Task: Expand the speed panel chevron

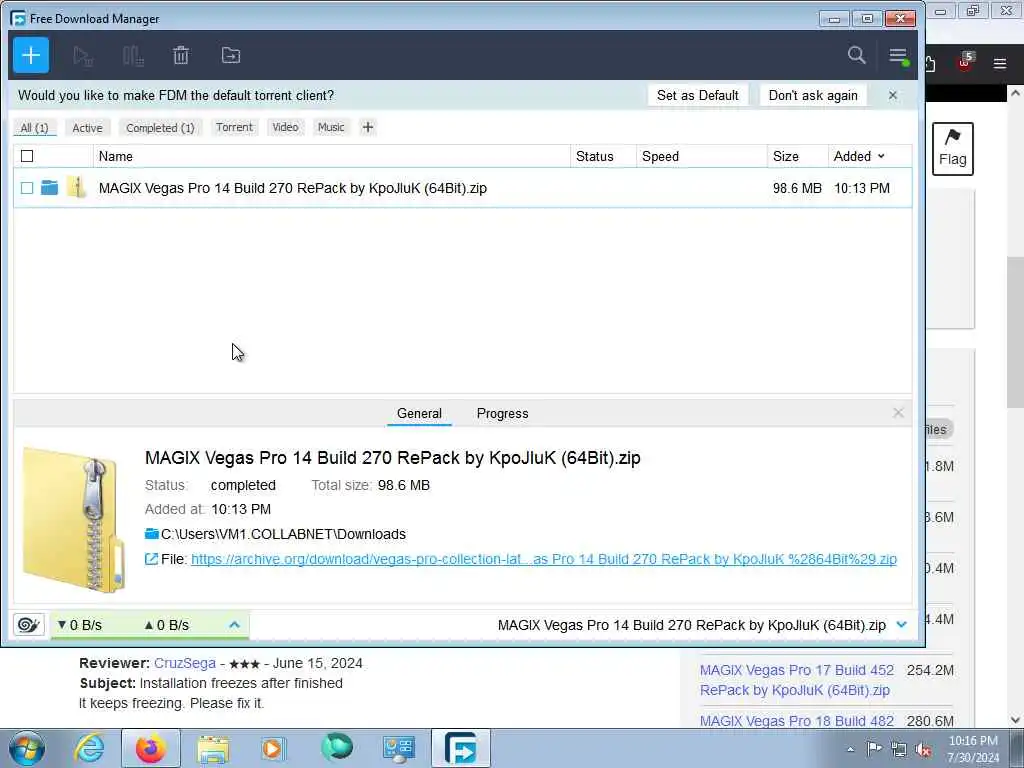Action: tap(234, 625)
